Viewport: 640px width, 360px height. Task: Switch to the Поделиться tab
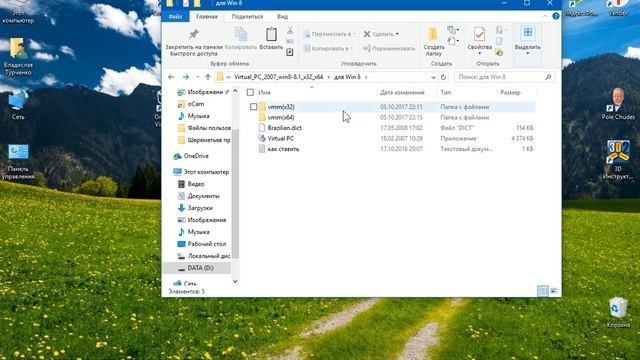(x=247, y=16)
